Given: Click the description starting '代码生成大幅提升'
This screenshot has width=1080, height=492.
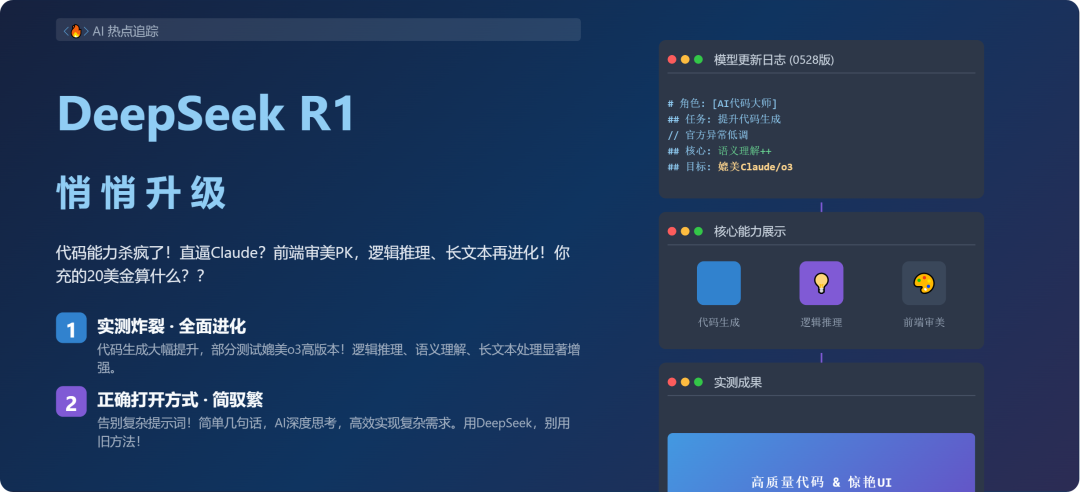Looking at the screenshot, I should click(338, 358).
